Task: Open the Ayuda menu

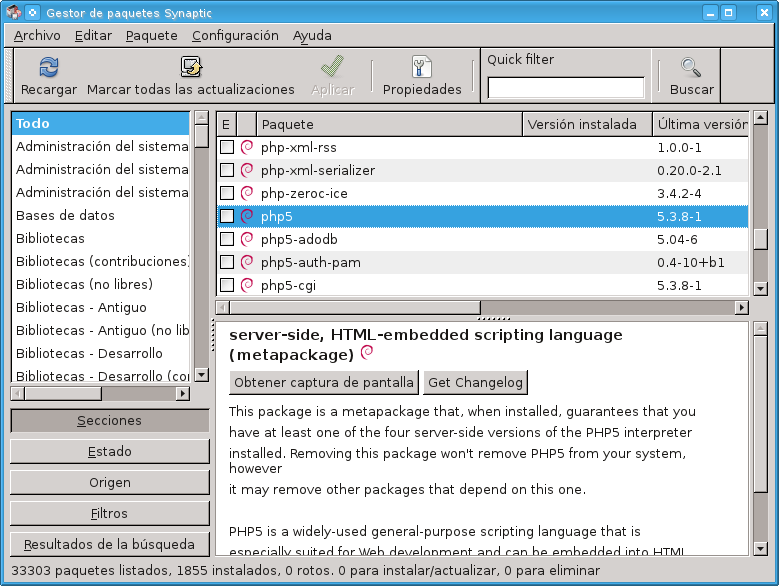Action: [312, 36]
